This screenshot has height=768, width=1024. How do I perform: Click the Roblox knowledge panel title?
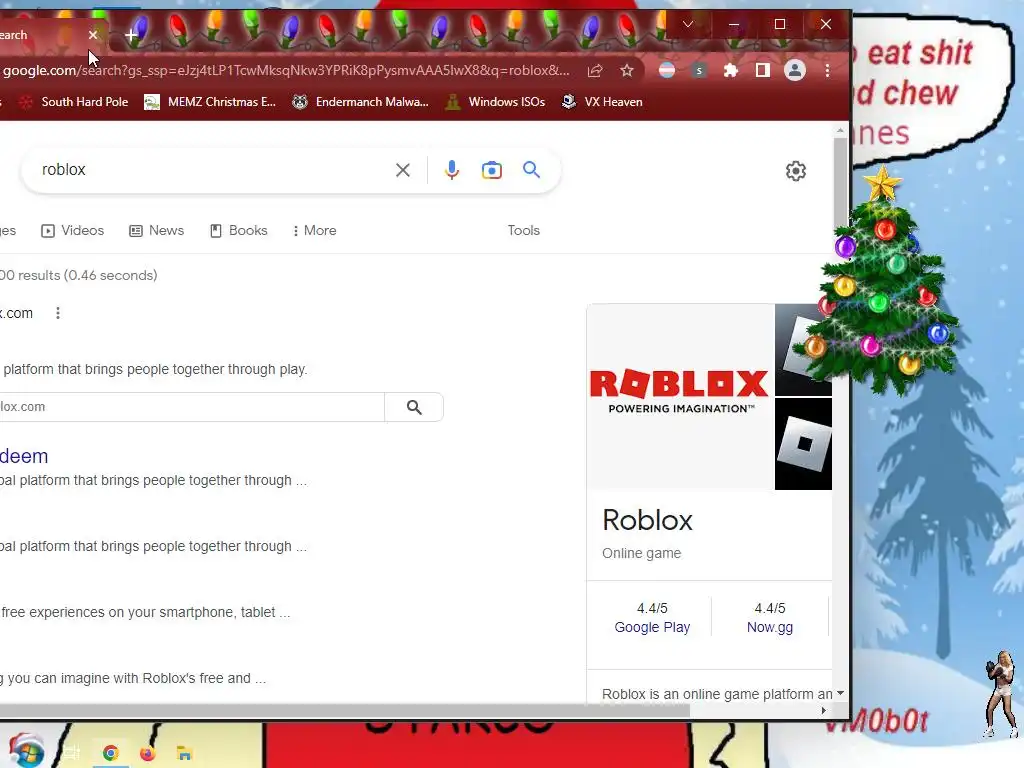click(x=647, y=520)
